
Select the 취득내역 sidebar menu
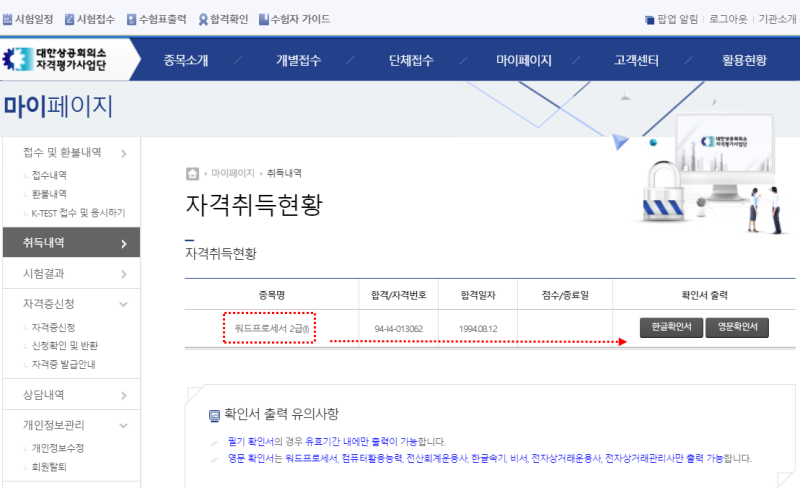tap(71, 242)
